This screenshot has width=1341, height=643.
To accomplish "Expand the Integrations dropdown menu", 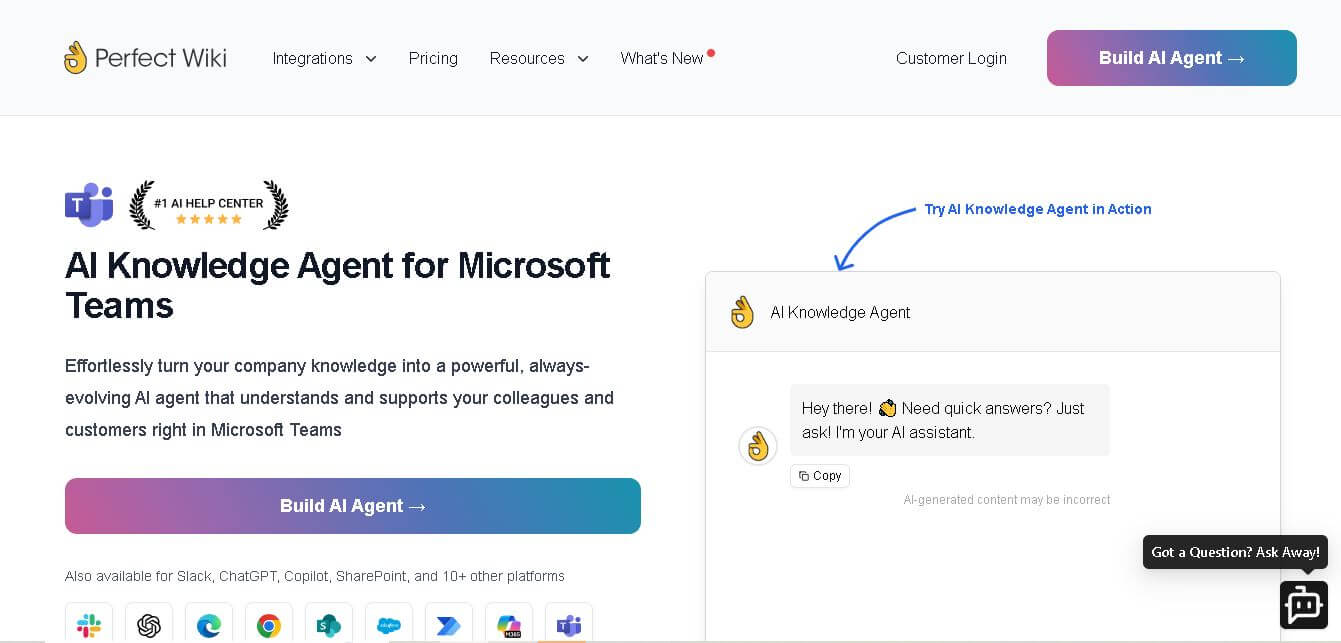I will (x=324, y=58).
